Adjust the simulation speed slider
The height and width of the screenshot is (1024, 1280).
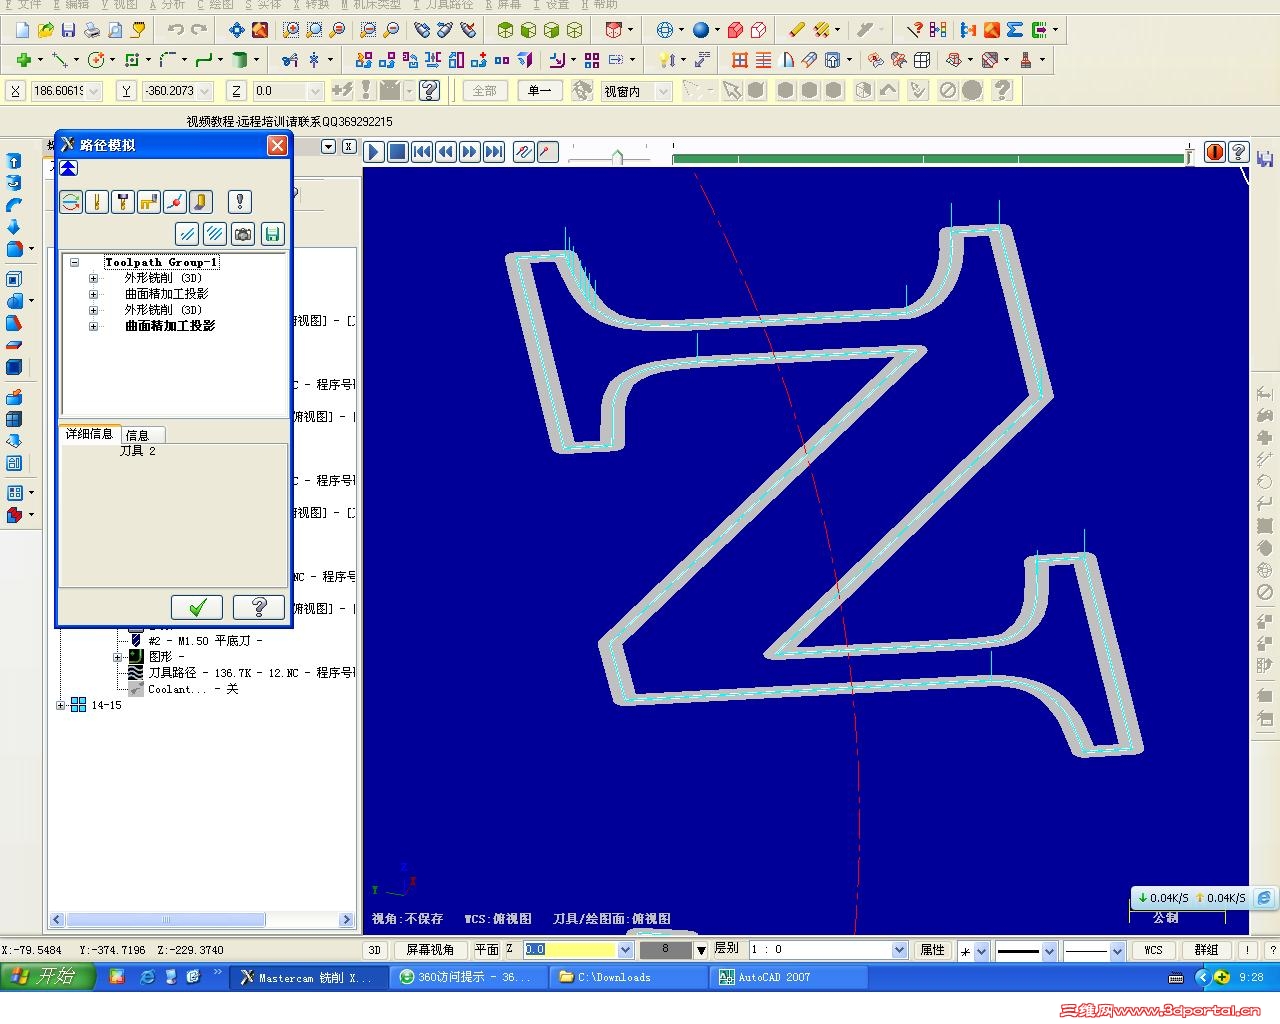click(616, 156)
